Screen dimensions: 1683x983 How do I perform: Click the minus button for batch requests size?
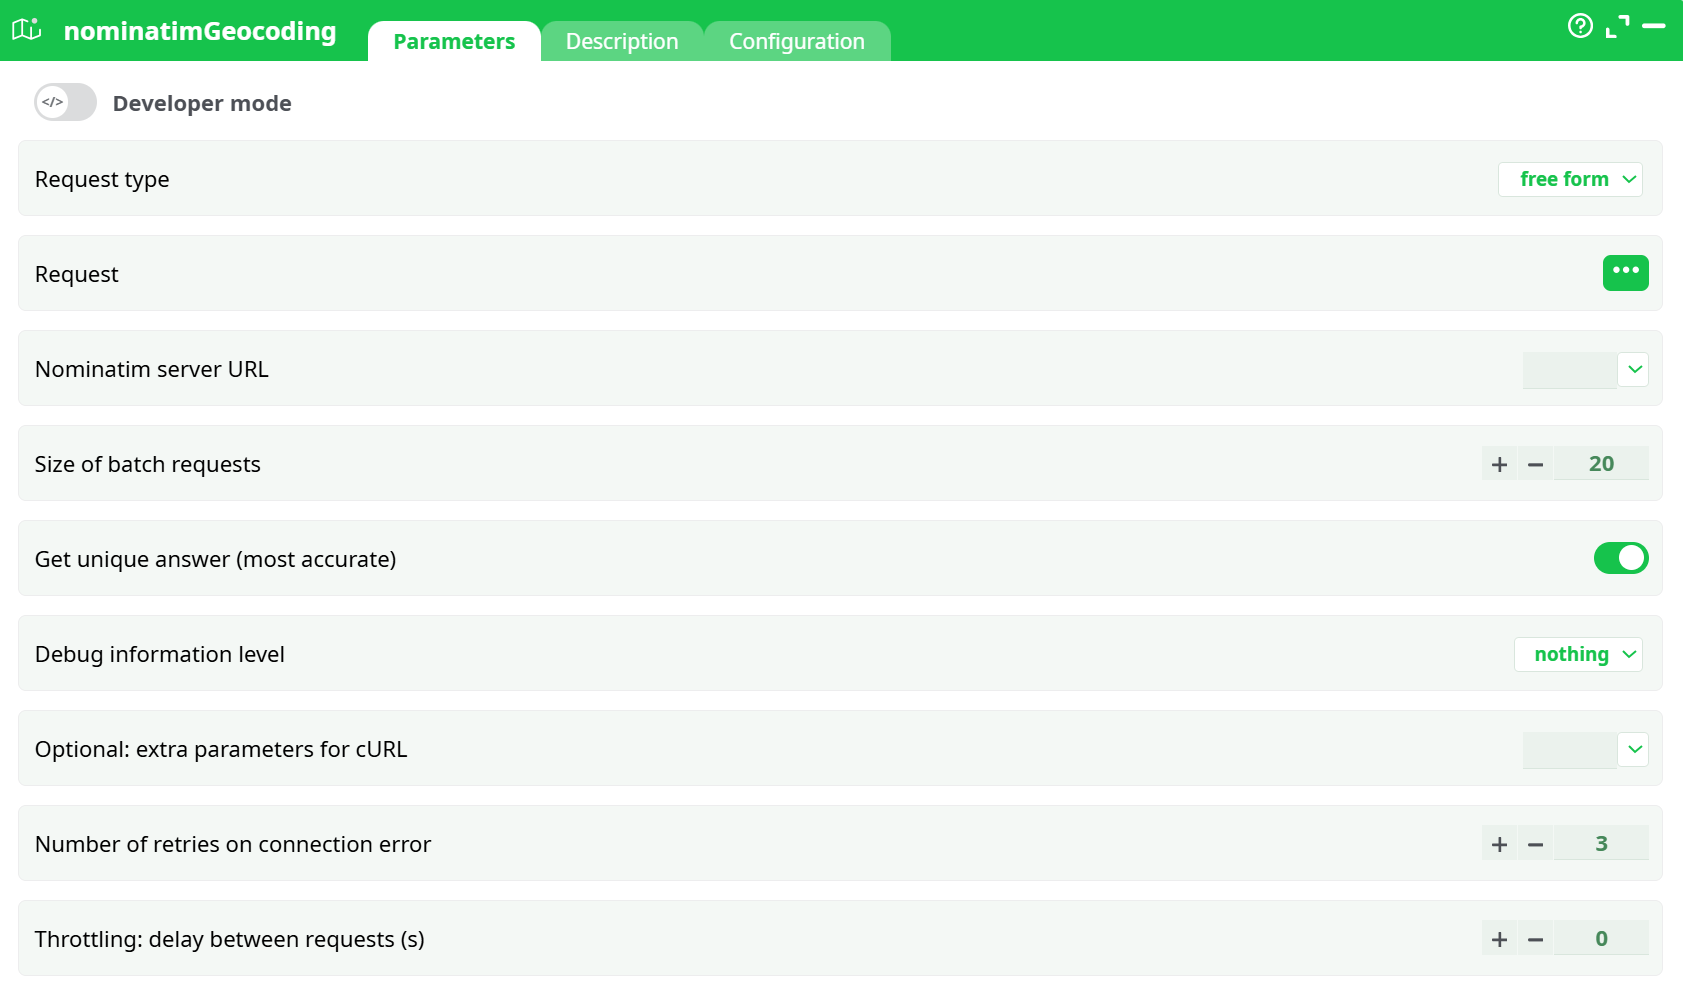(1536, 463)
